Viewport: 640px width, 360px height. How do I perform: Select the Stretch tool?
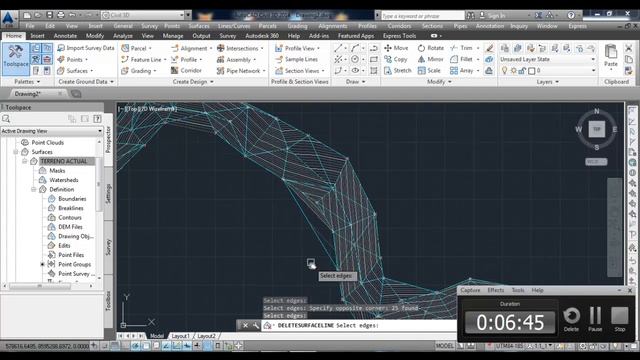click(x=398, y=71)
